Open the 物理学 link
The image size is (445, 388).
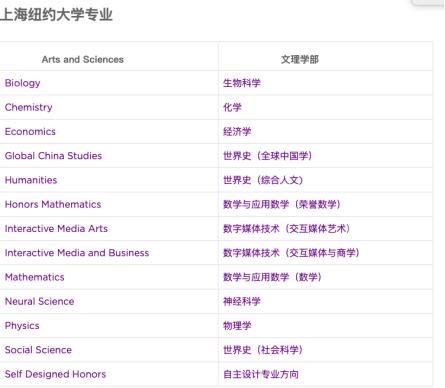[x=237, y=326]
